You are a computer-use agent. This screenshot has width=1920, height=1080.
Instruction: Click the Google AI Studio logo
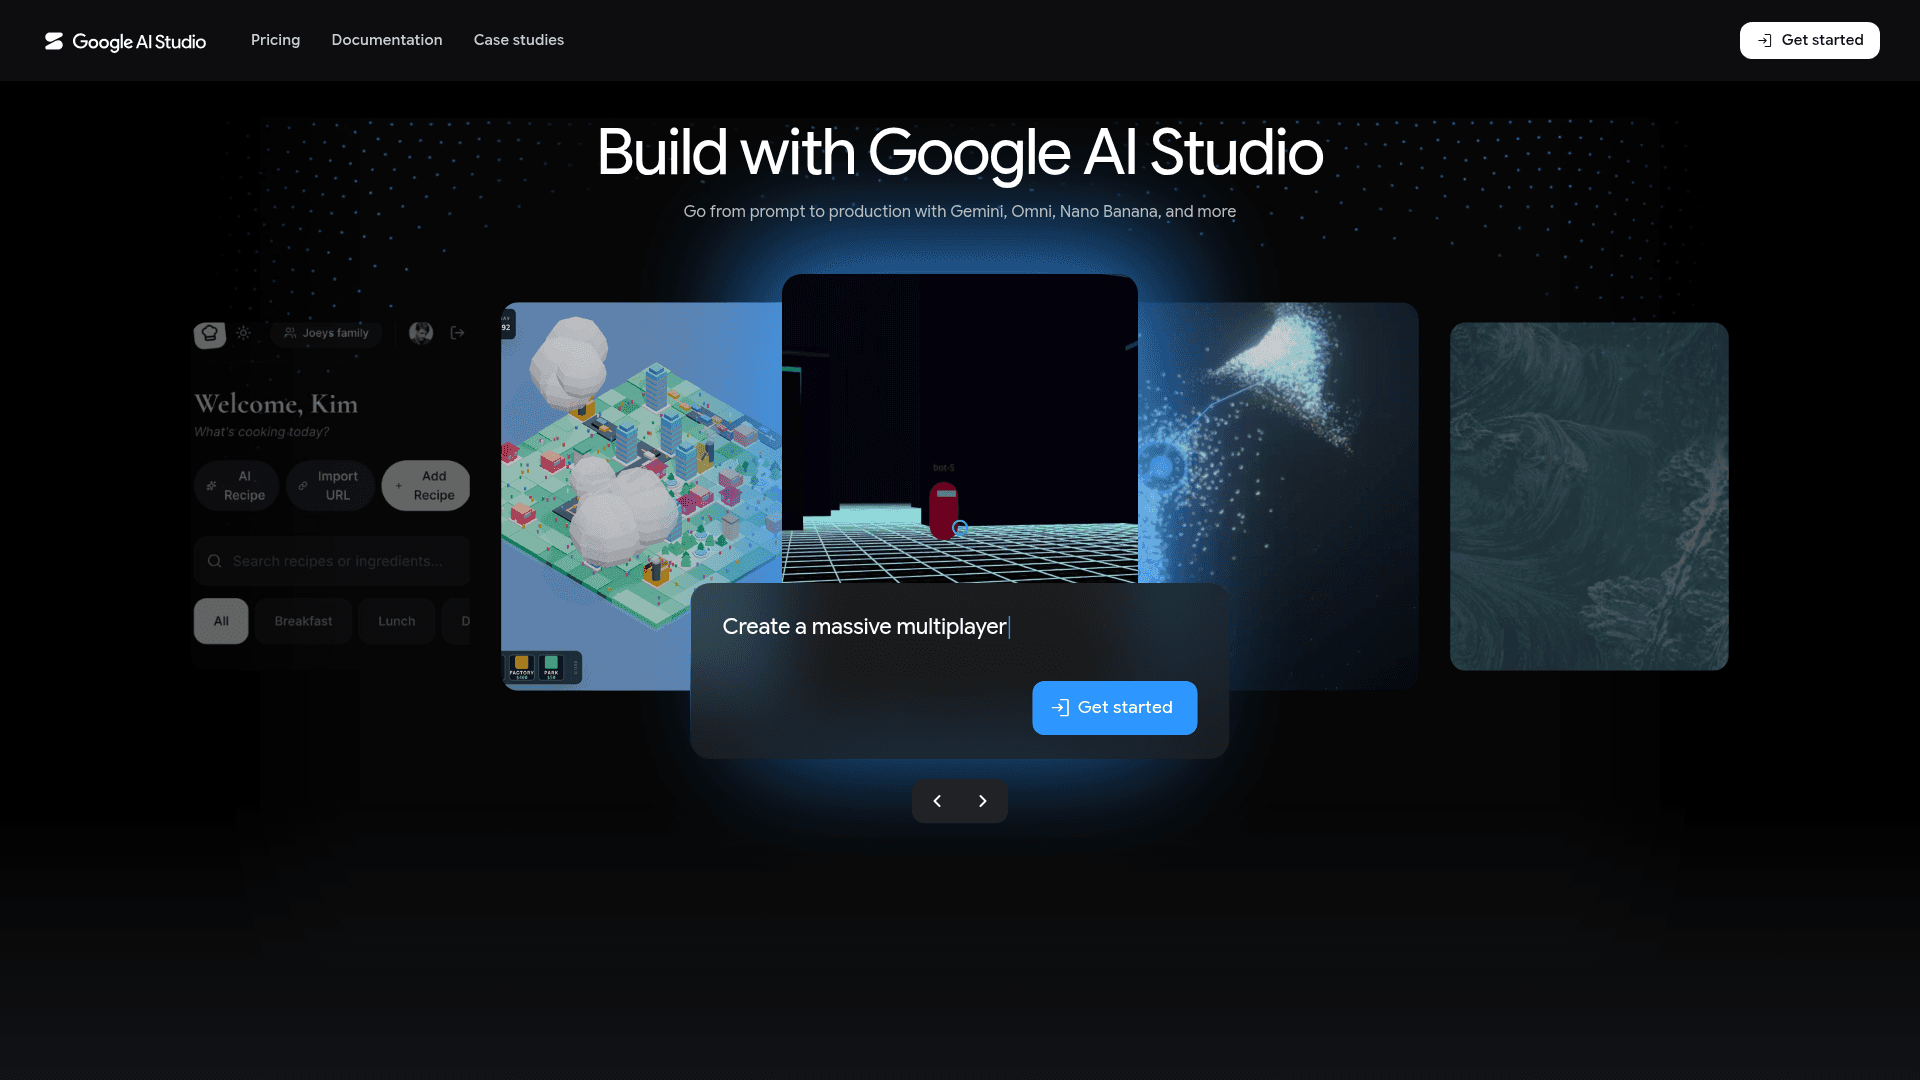(x=125, y=41)
